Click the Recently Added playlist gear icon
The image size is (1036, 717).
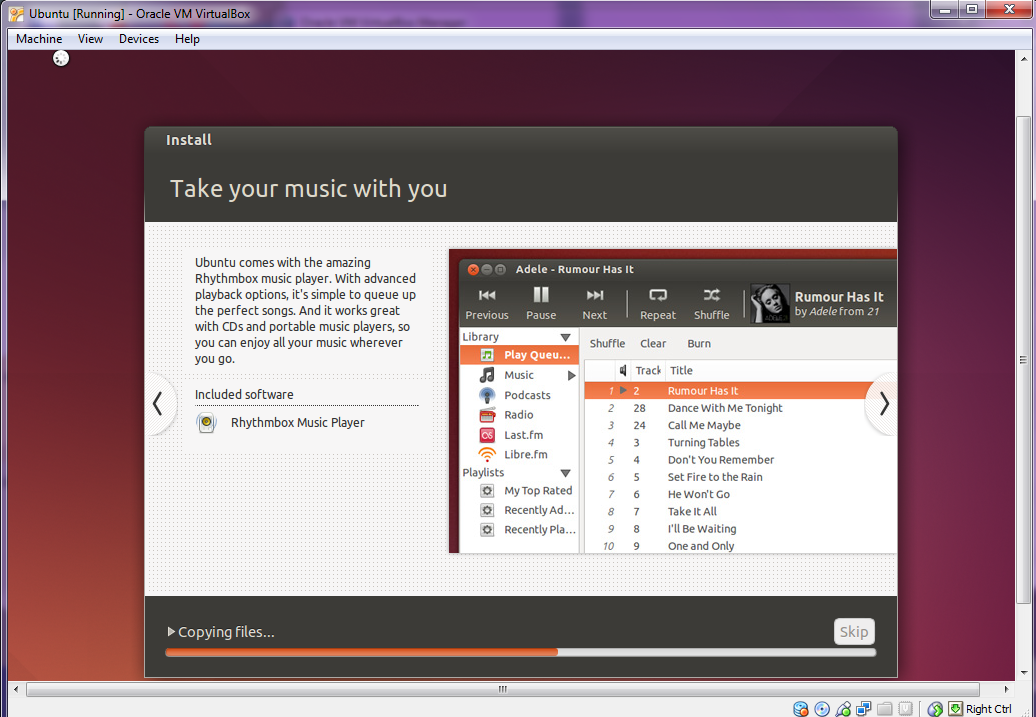pyautogui.click(x=487, y=510)
